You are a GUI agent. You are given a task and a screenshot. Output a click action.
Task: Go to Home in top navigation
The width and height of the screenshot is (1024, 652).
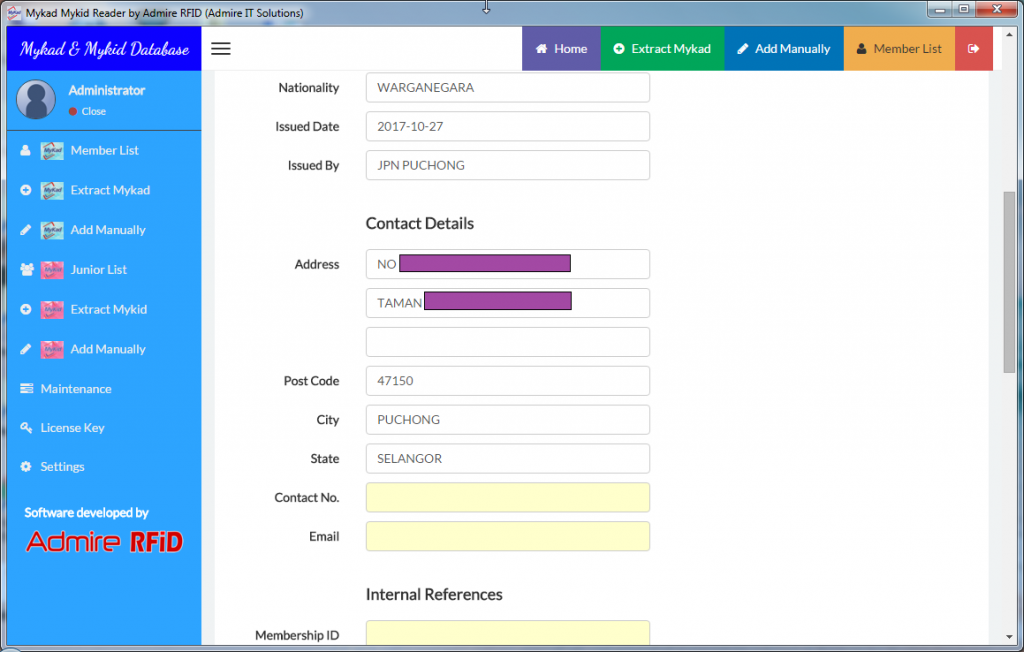click(x=561, y=48)
